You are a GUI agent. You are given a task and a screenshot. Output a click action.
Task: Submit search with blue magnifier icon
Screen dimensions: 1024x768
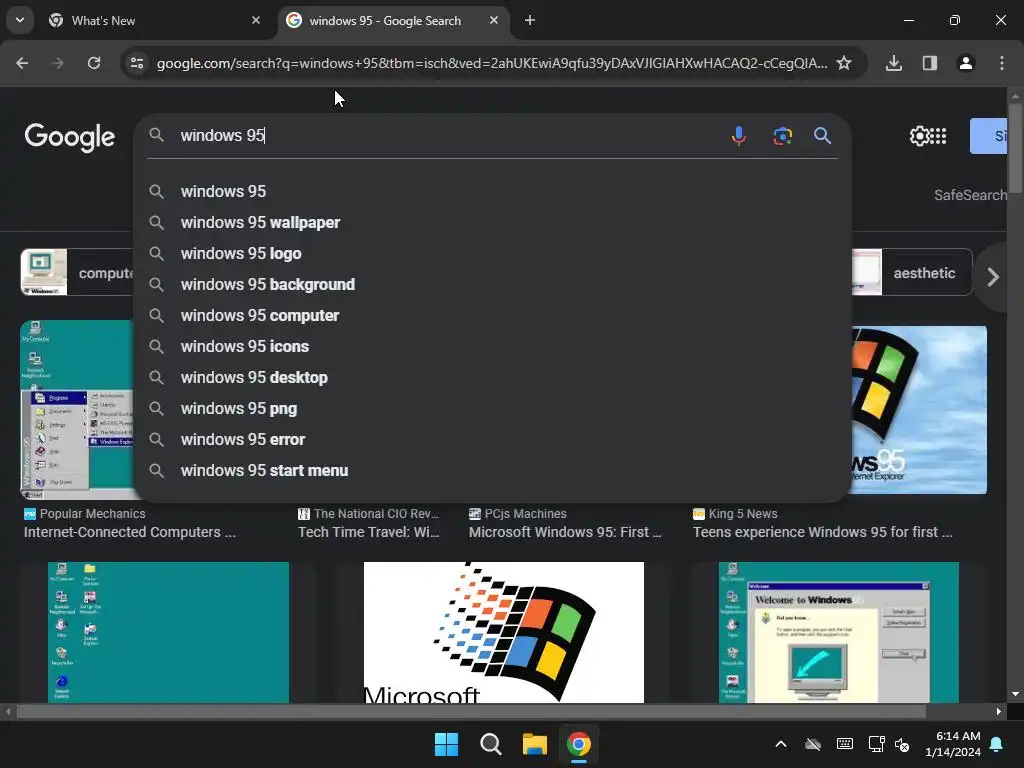[822, 136]
